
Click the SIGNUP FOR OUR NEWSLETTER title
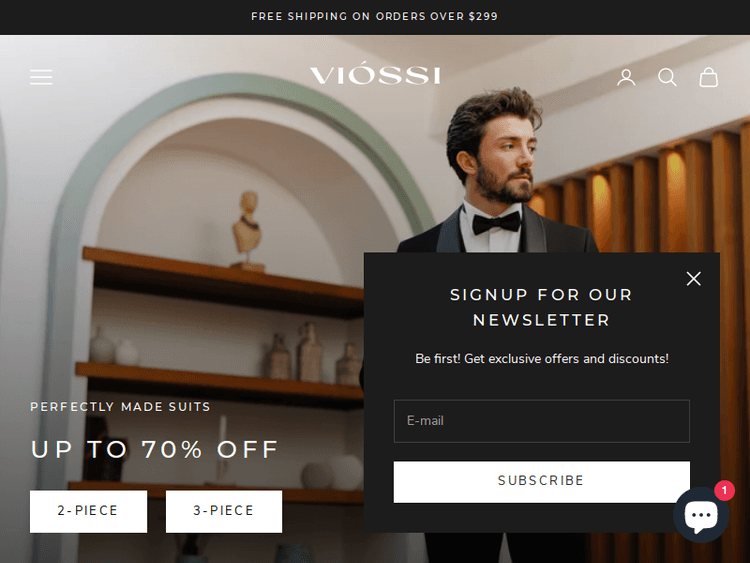(x=541, y=307)
